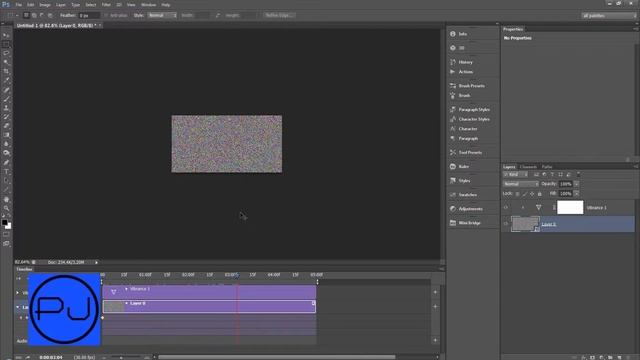This screenshot has height=360, width=640.
Task: Select the Eyedropper tool
Action: point(6,80)
